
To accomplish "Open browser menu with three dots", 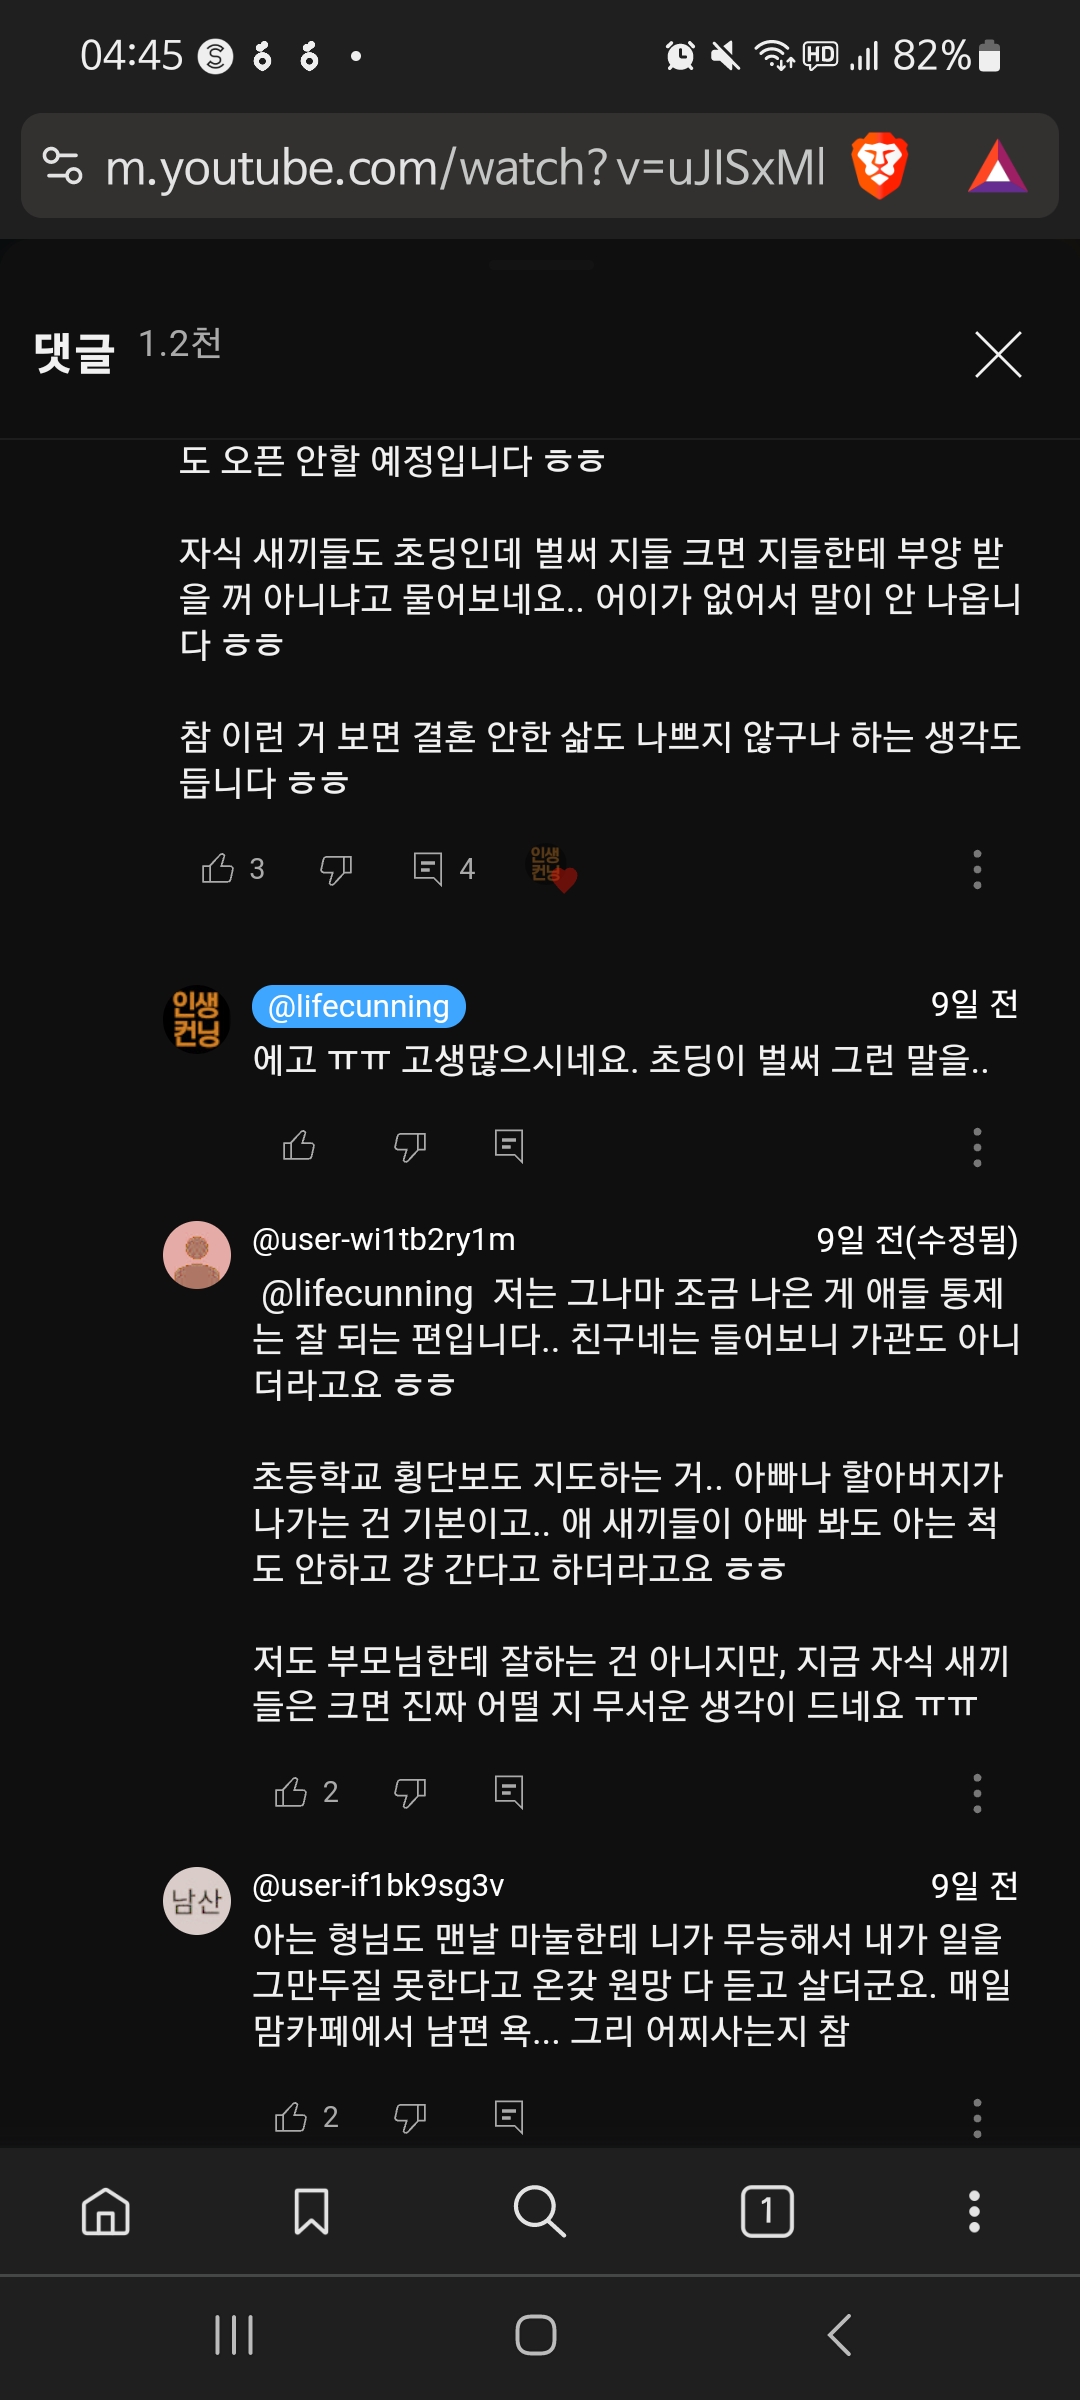I will pyautogui.click(x=974, y=2211).
